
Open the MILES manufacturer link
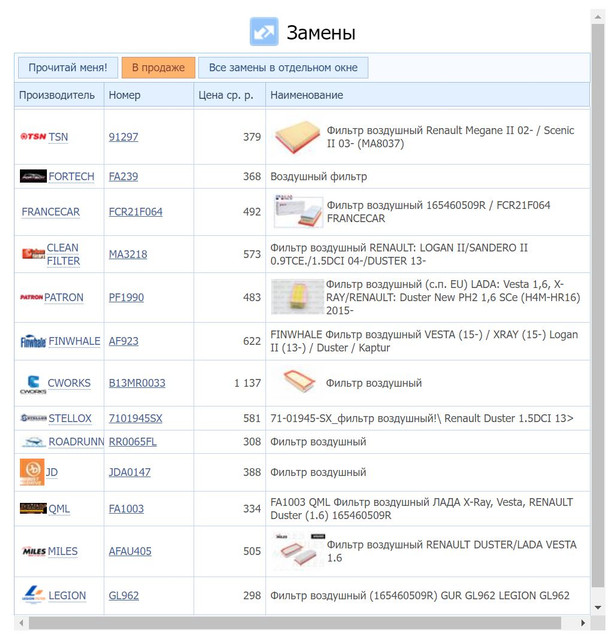[x=62, y=551]
